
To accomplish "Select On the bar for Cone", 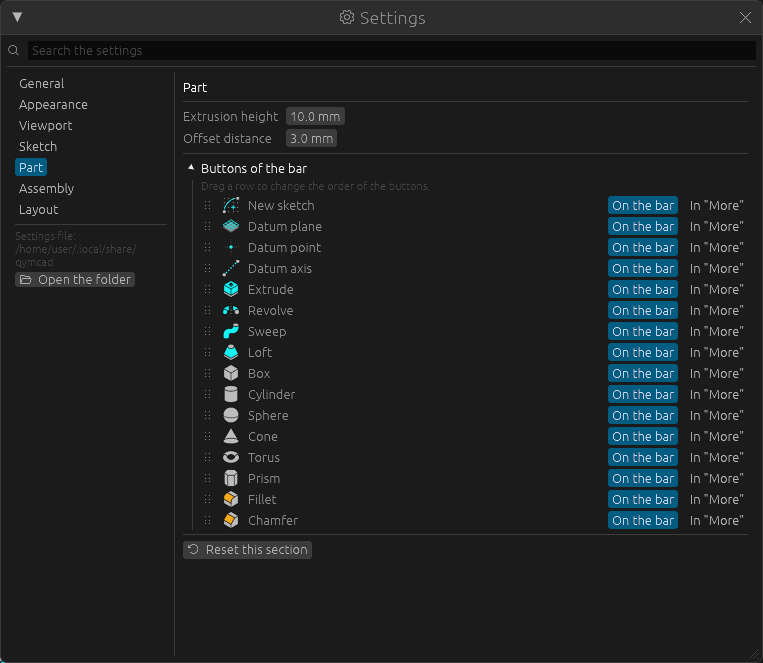I will (643, 436).
